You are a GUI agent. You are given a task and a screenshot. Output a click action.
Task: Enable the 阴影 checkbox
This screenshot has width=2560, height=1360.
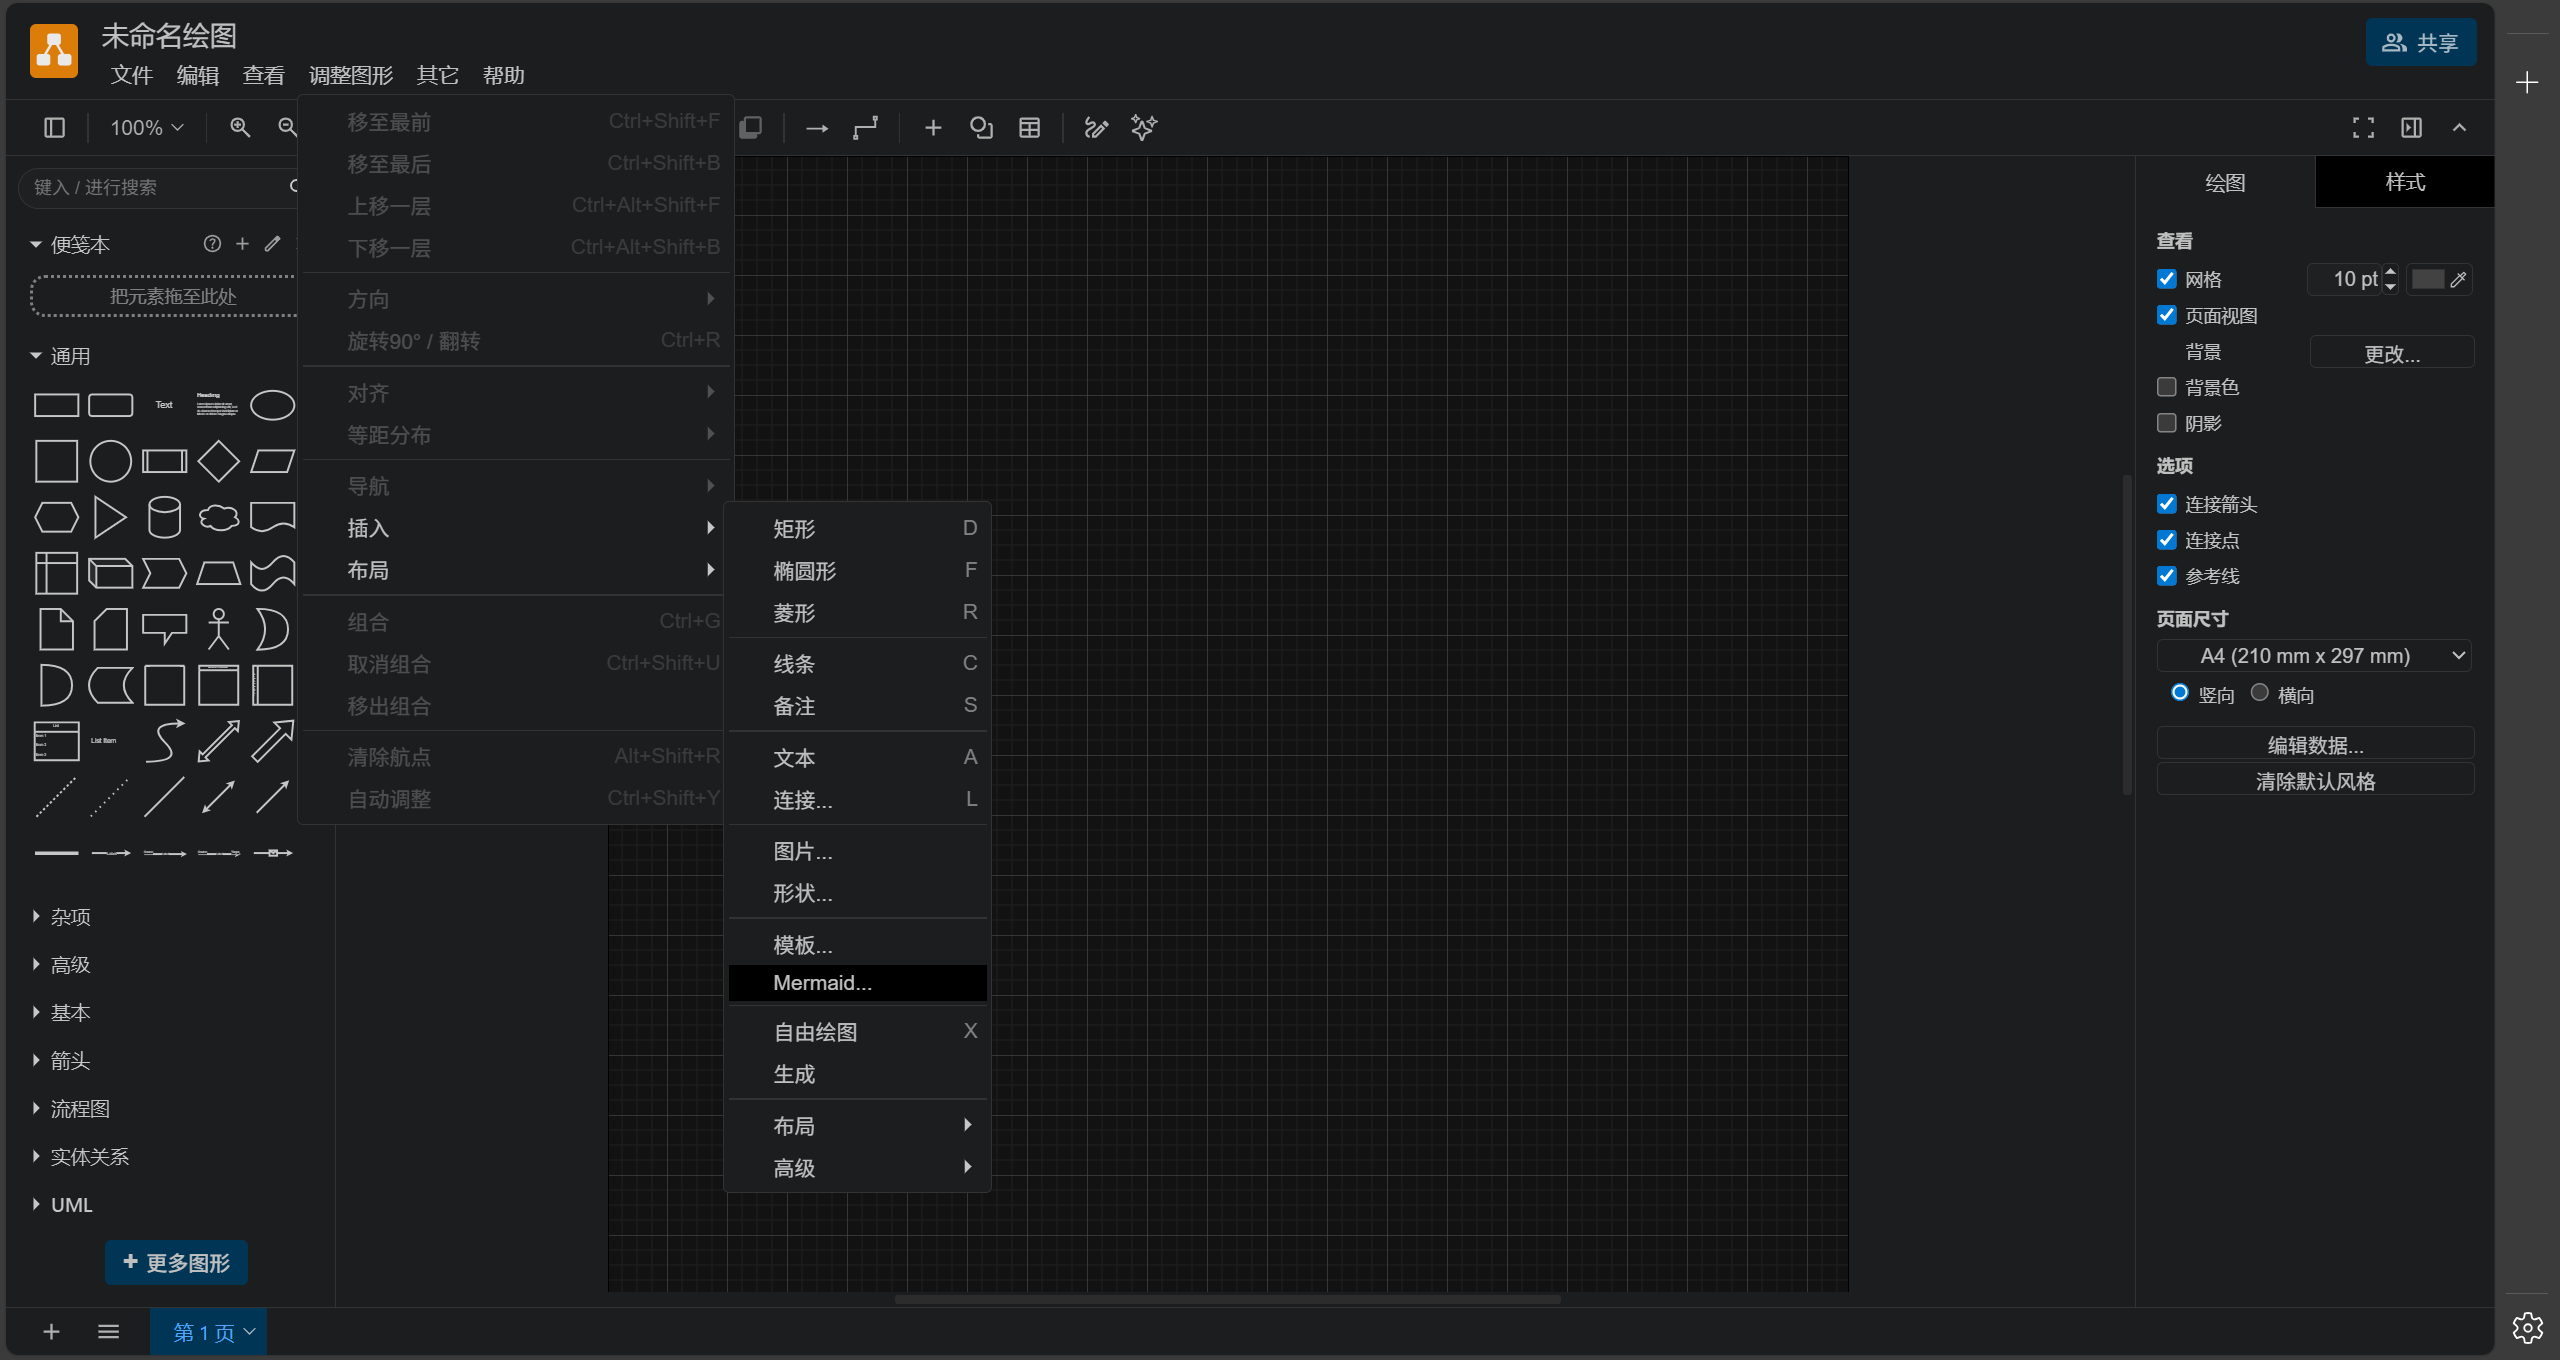tap(2167, 423)
